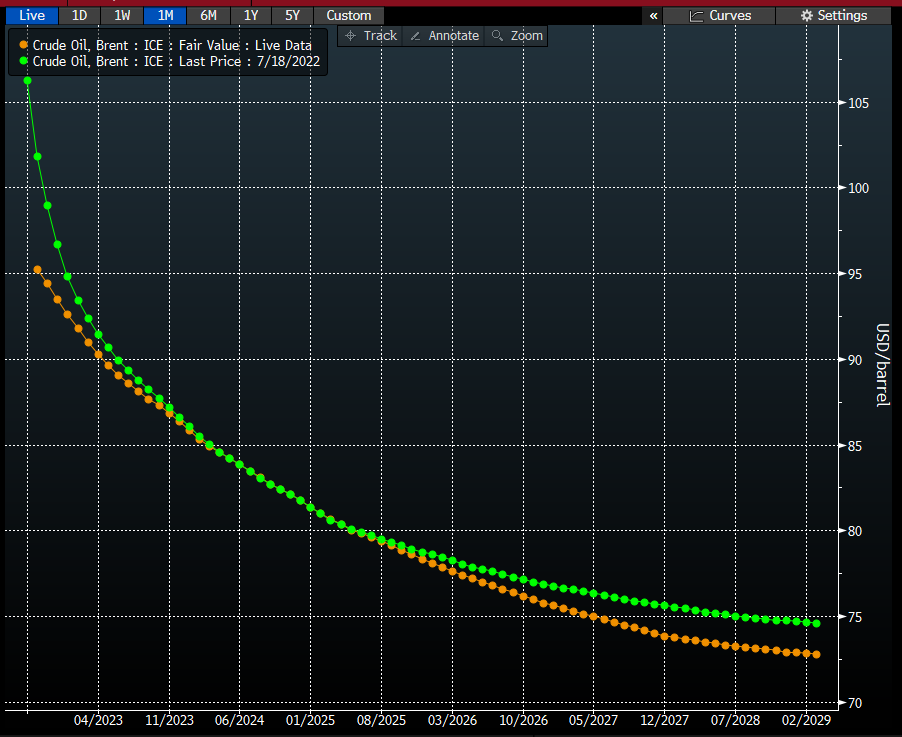Collapse panel with double chevron arrow

(x=654, y=16)
